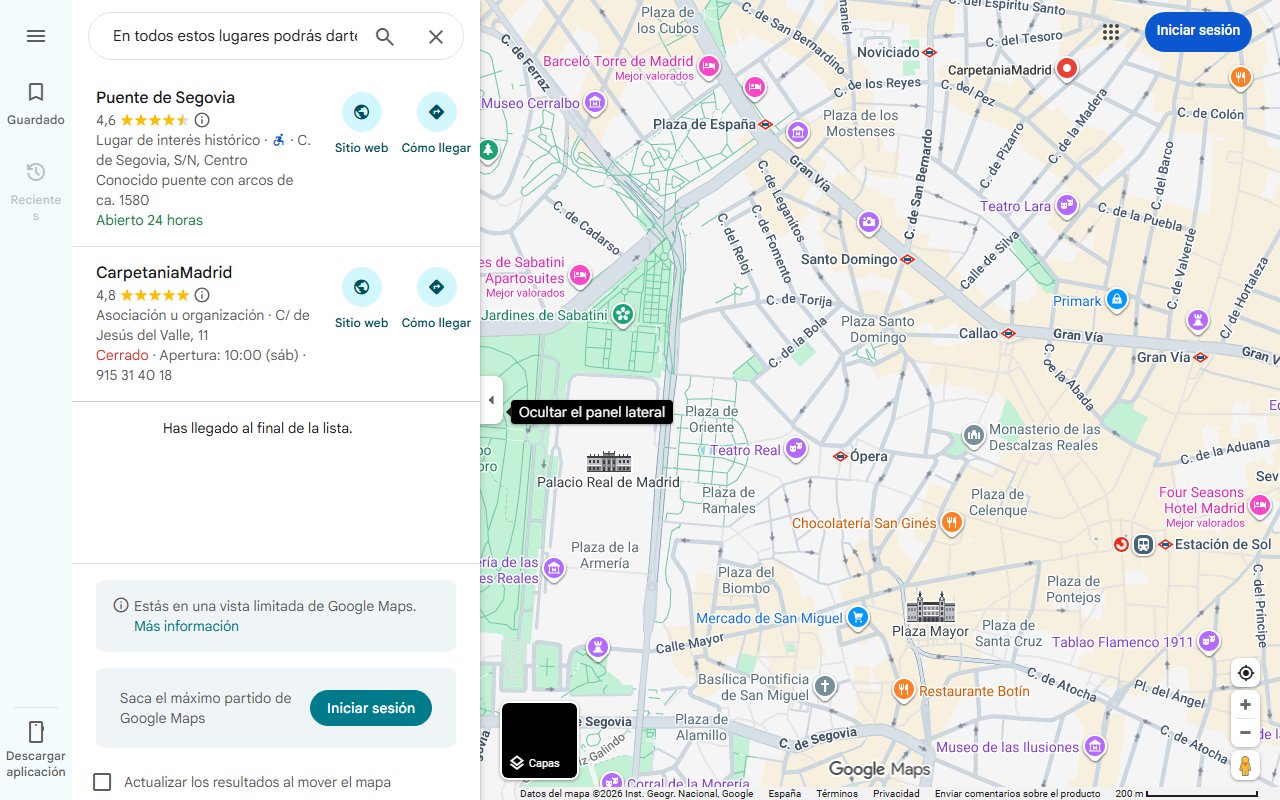This screenshot has height=800, width=1280.
Task: Enable updating results when moving the map
Action: [x=102, y=782]
